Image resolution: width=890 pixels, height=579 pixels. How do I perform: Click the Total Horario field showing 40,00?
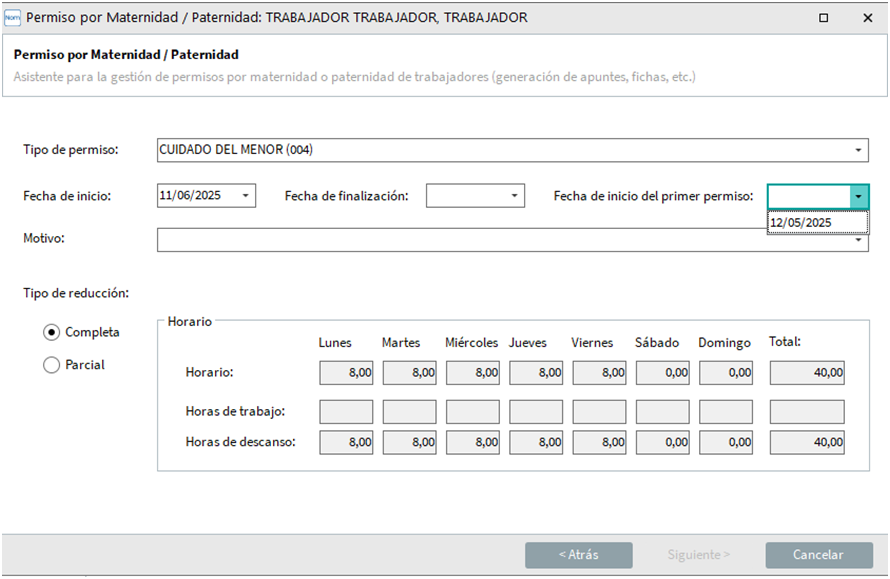[x=807, y=373]
